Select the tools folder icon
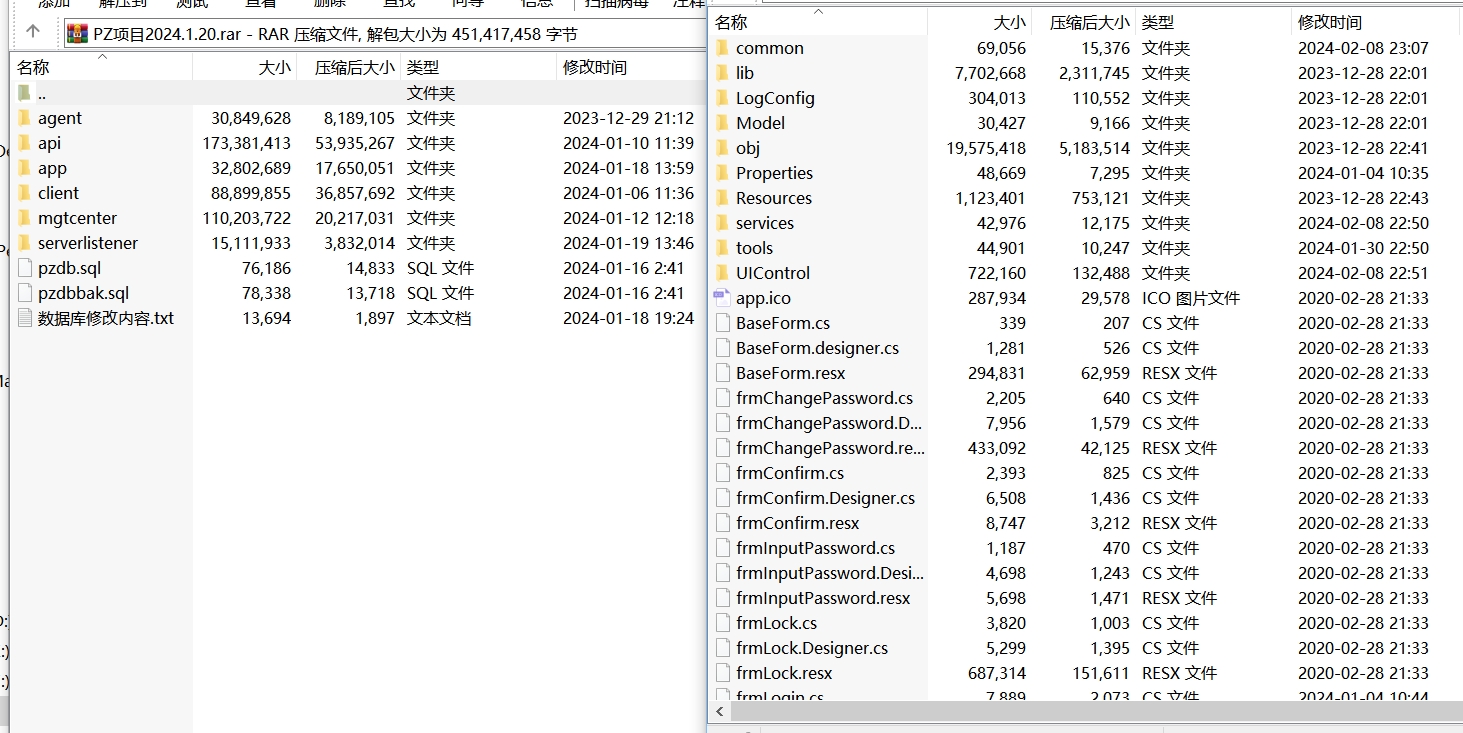1463x733 pixels. click(723, 248)
